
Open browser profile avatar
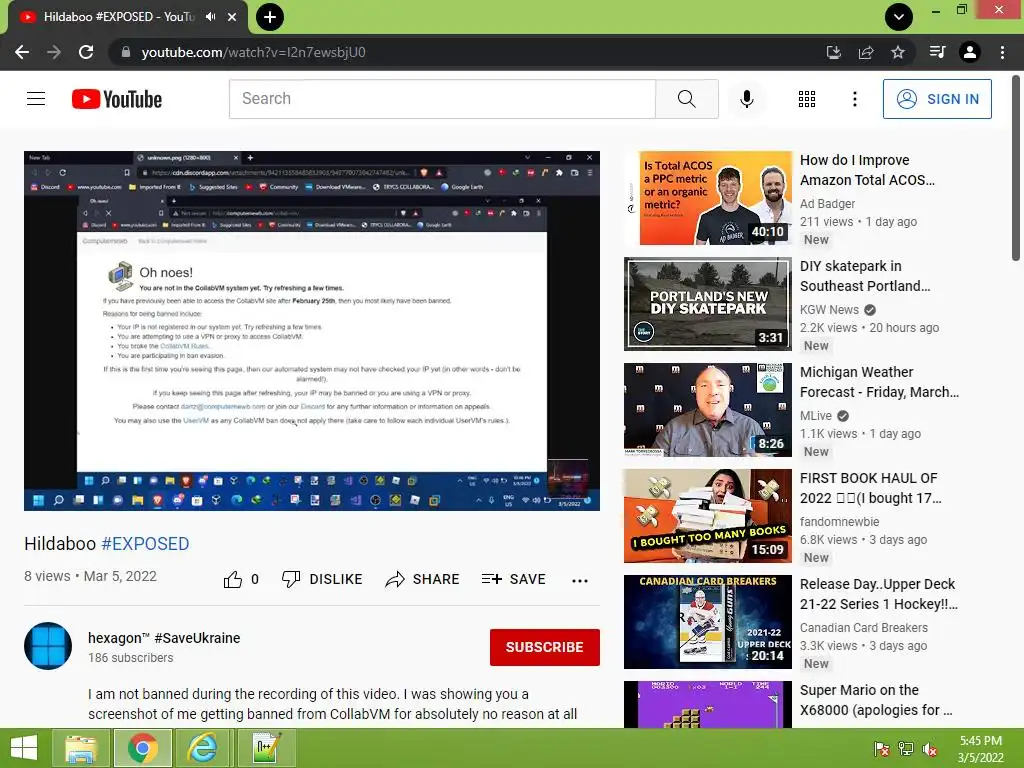[x=970, y=52]
